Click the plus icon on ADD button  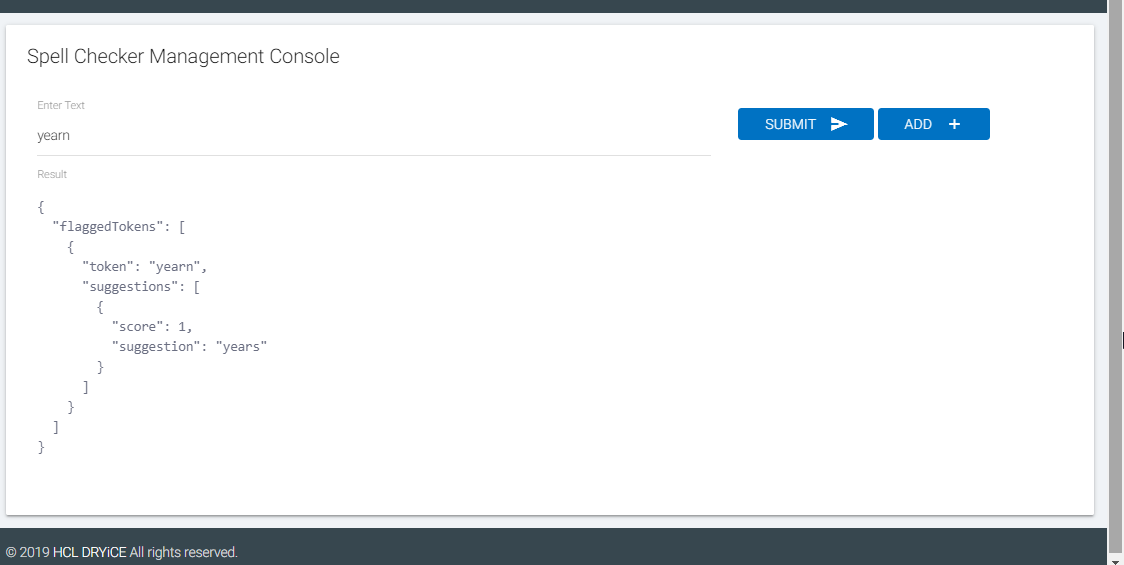[954, 124]
